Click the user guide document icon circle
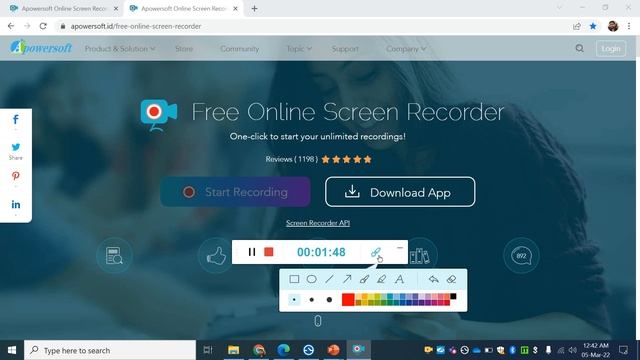640x360 pixels. [114, 256]
